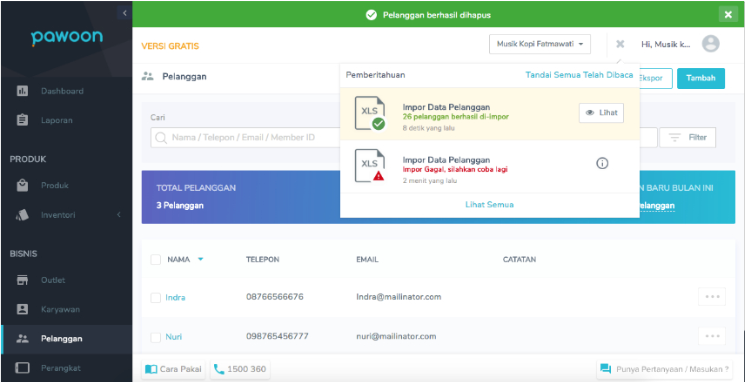Dismiss the green success banner
Image resolution: width=745 pixels, height=382 pixels.
728,15
